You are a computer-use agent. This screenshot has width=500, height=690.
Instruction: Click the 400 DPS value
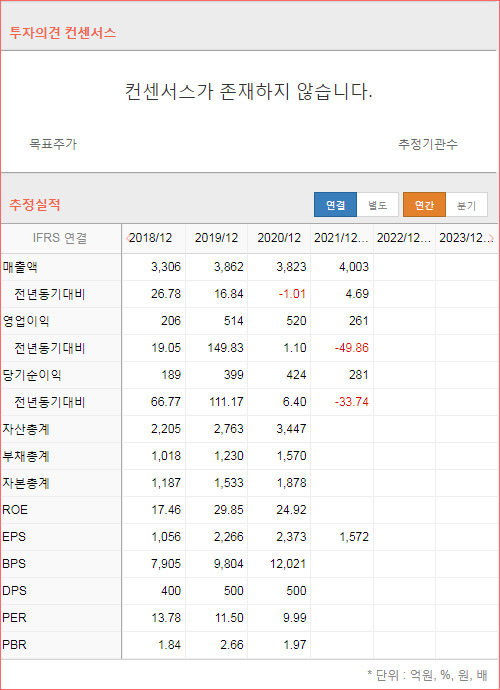click(x=171, y=591)
